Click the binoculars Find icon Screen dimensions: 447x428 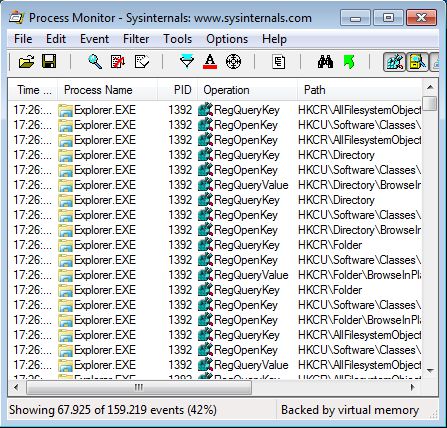(325, 62)
